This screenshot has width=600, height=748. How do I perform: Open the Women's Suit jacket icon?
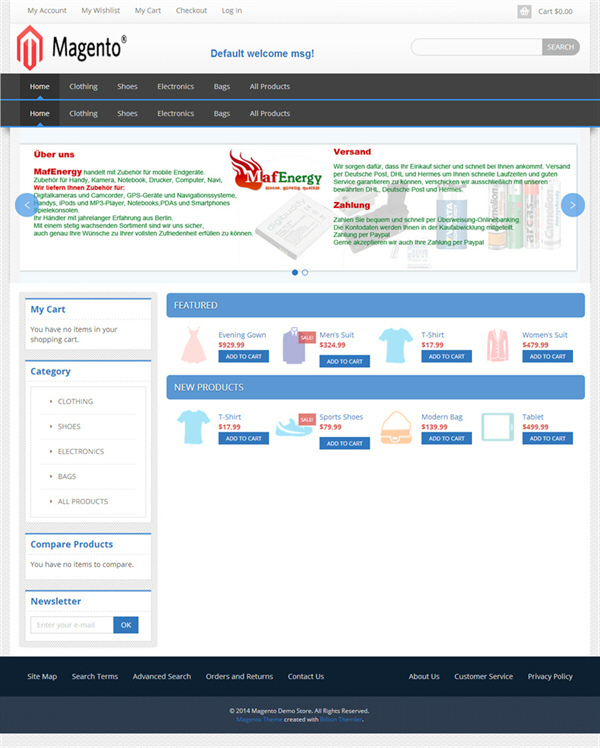coord(497,345)
